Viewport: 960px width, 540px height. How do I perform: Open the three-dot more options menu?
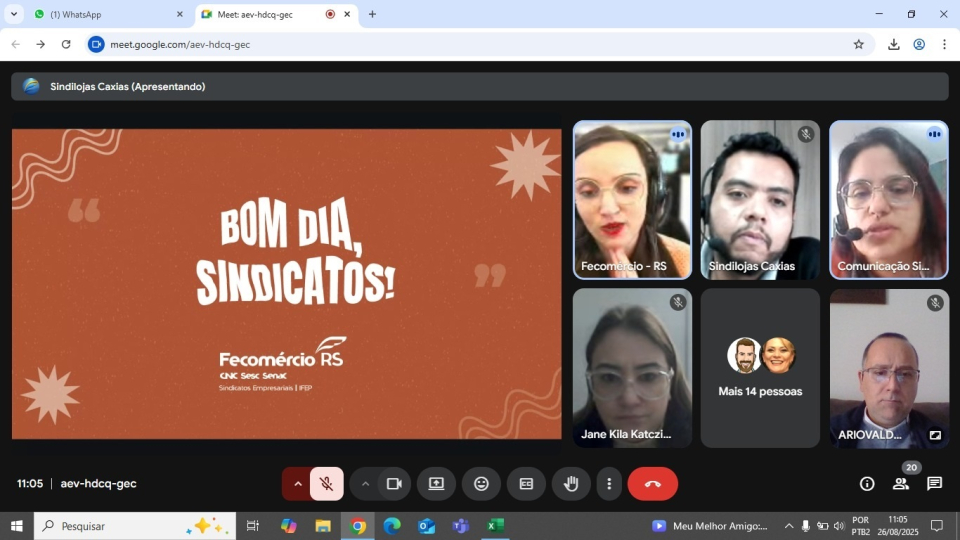(x=609, y=484)
